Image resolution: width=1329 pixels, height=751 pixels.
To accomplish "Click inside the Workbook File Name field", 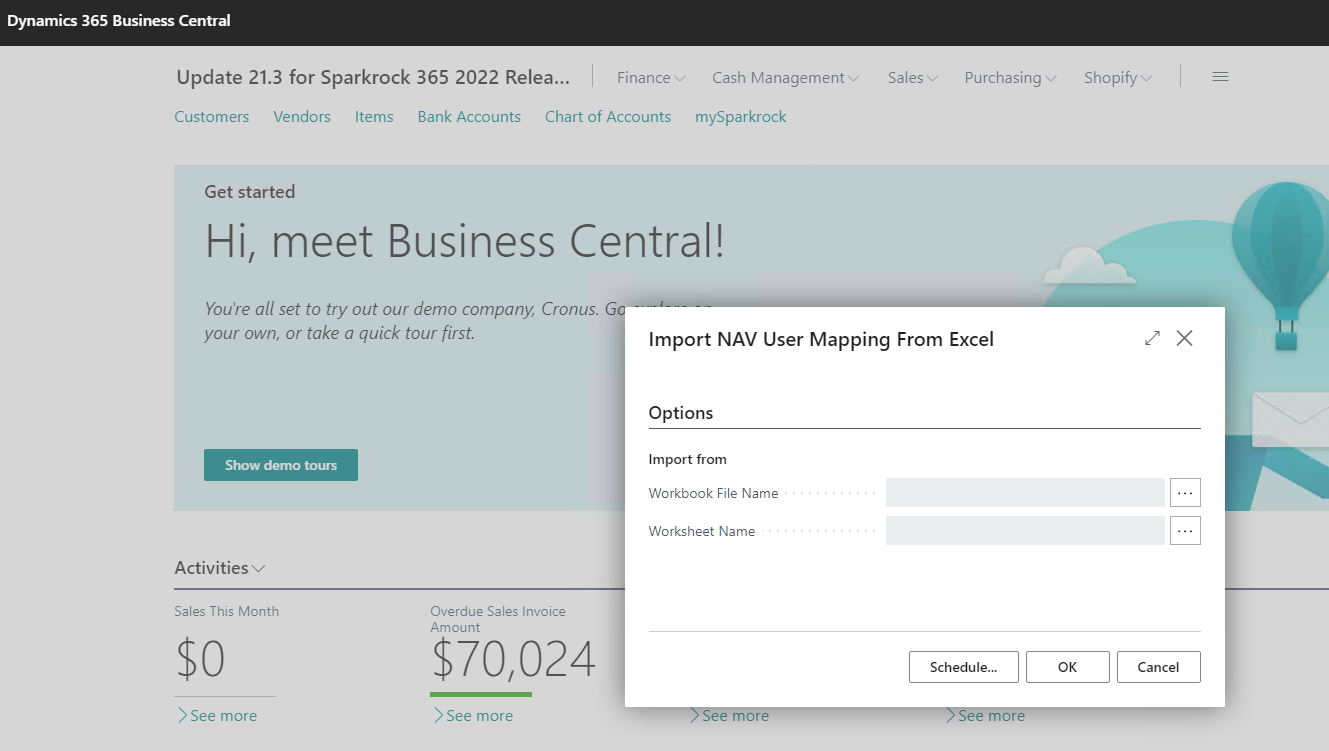I will (x=1024, y=492).
